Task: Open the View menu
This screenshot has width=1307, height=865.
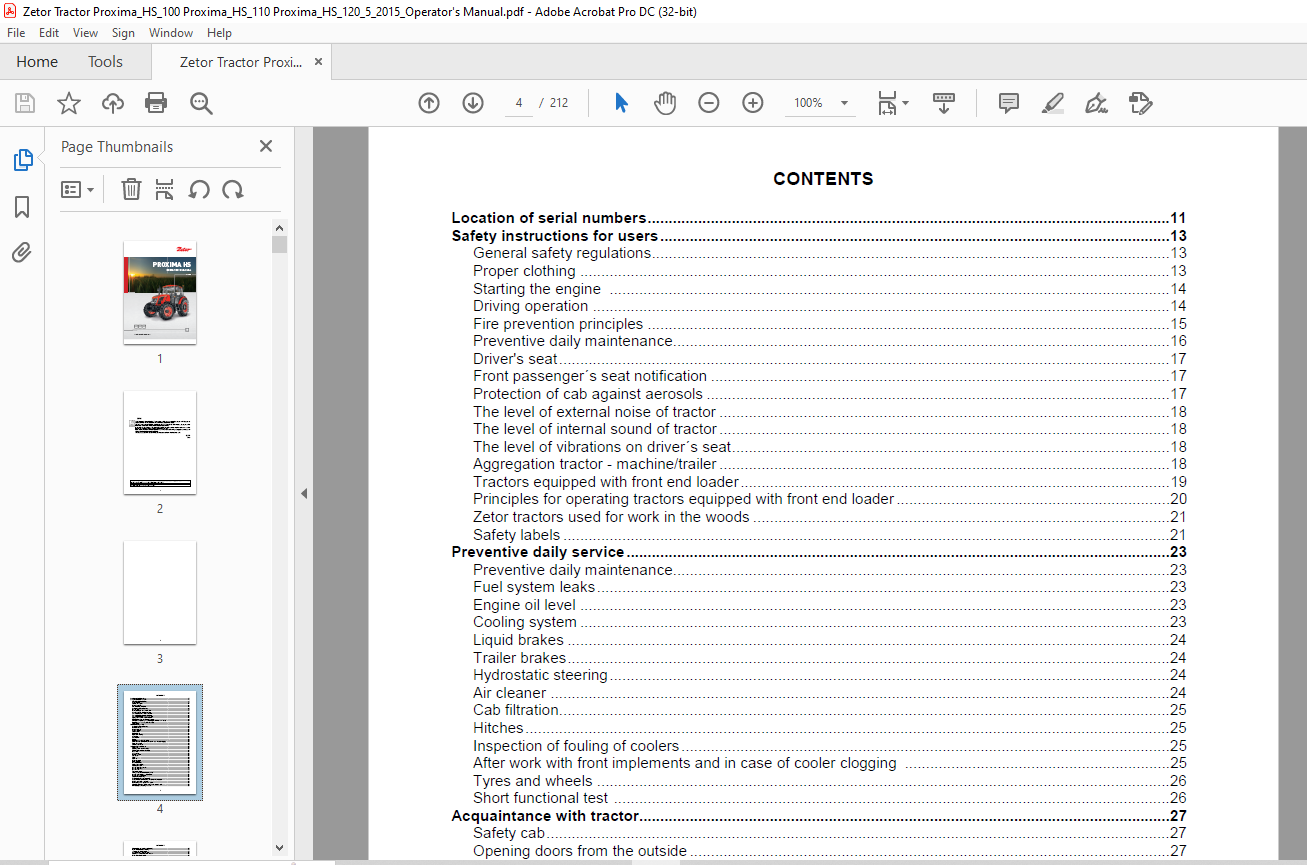Action: pyautogui.click(x=85, y=33)
